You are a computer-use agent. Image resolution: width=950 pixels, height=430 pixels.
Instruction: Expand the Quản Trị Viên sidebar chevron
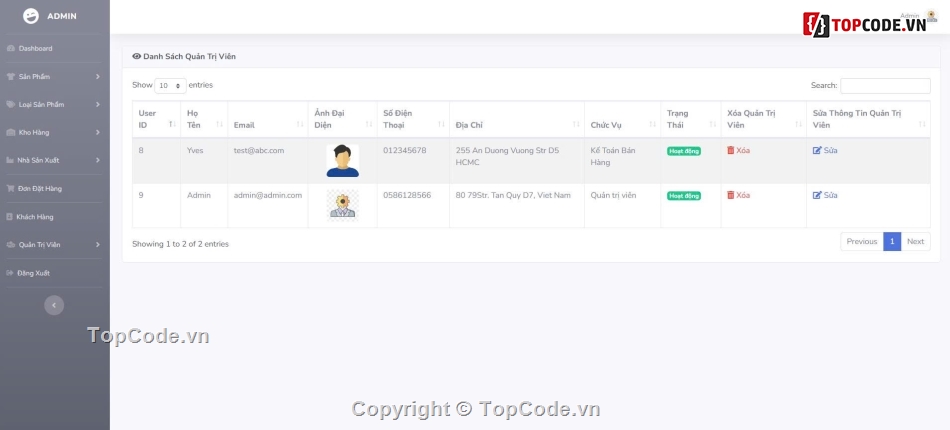pos(98,245)
